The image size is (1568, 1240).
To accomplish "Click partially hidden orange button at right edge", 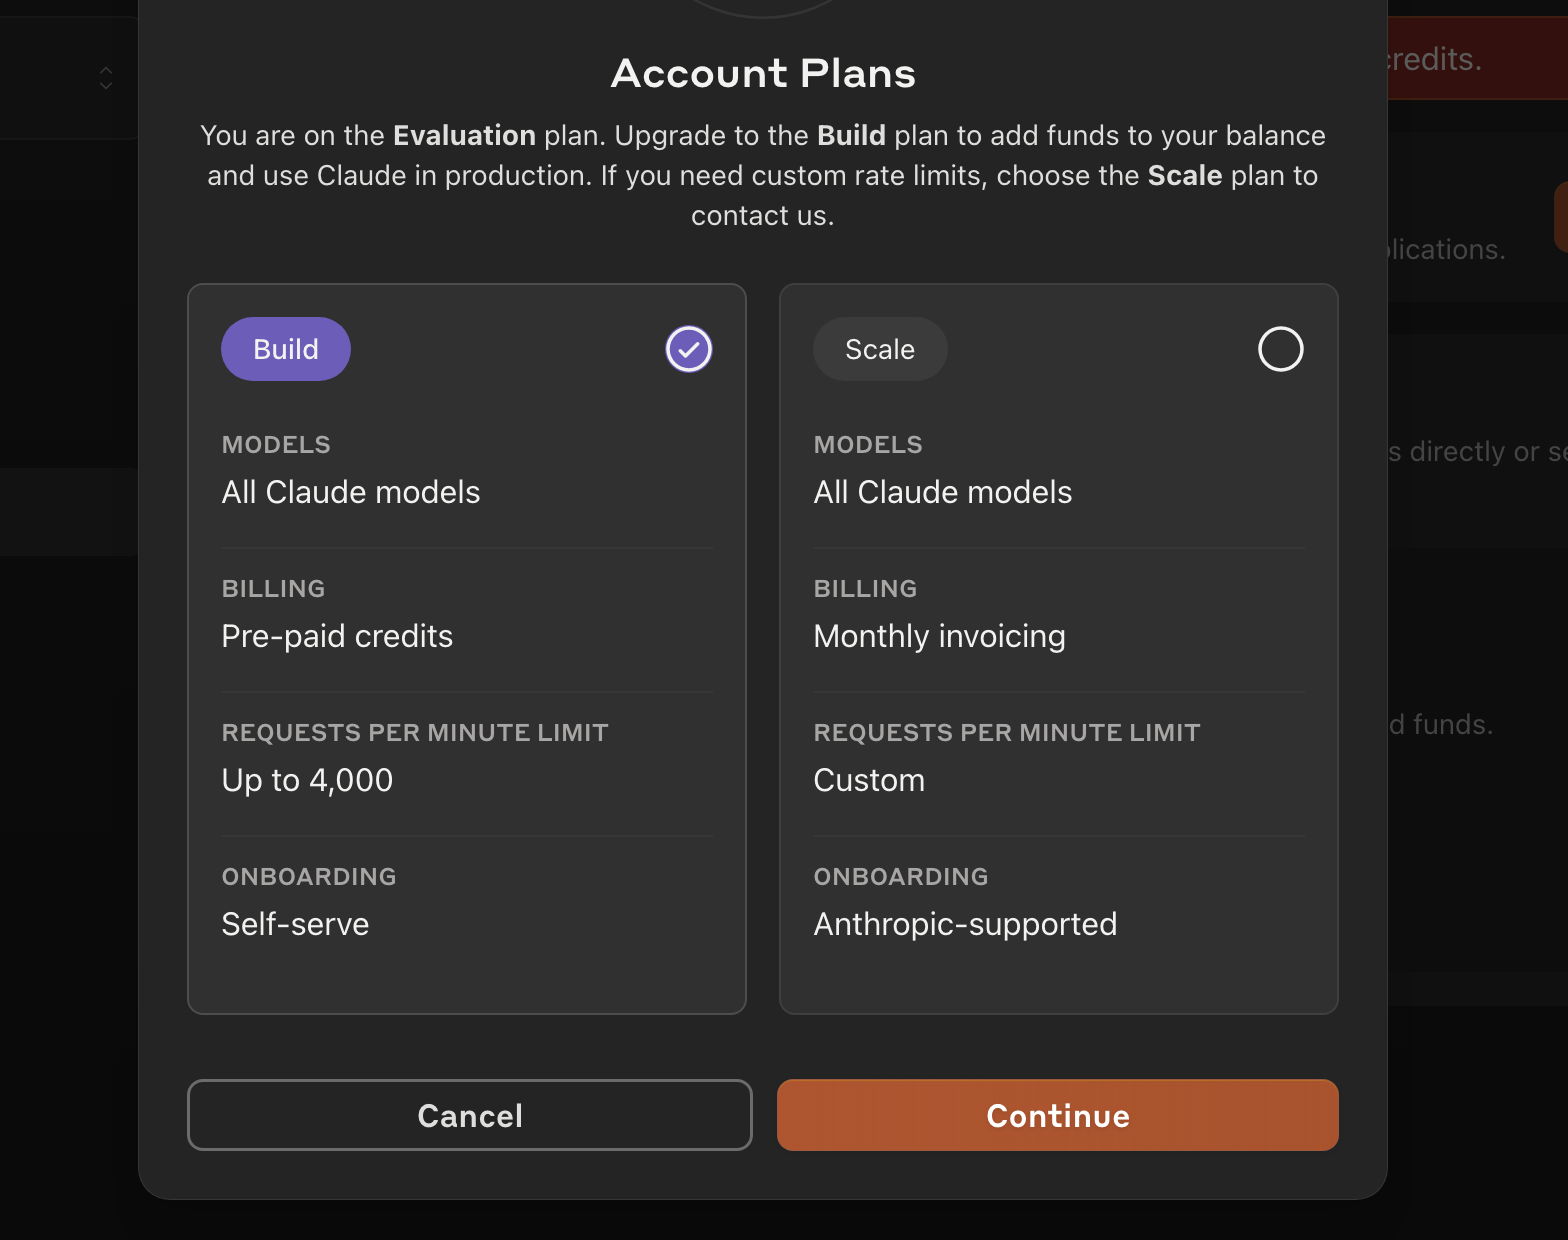I will click(x=1560, y=217).
